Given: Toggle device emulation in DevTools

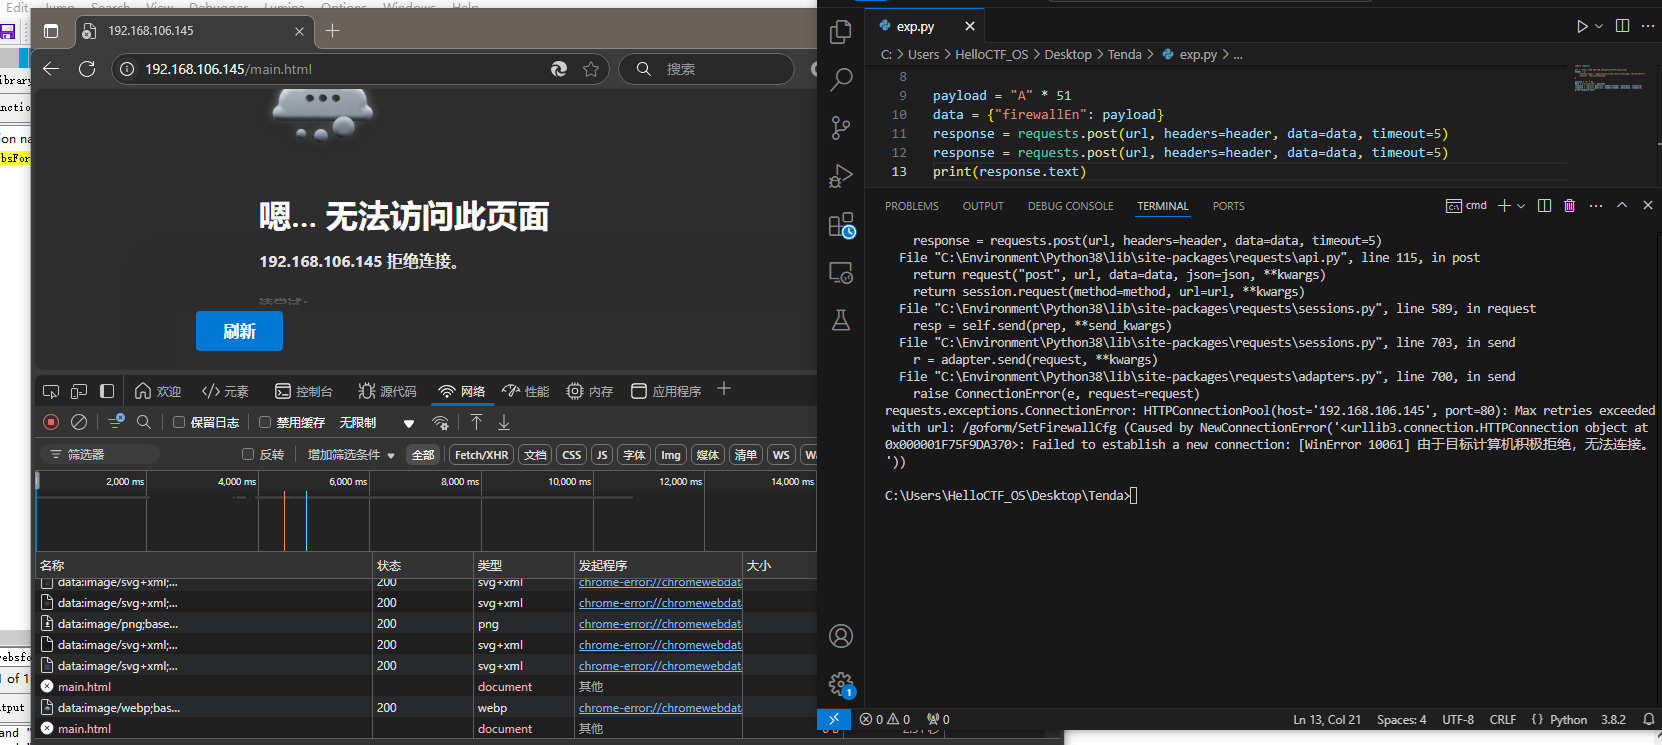Looking at the screenshot, I should (79, 391).
